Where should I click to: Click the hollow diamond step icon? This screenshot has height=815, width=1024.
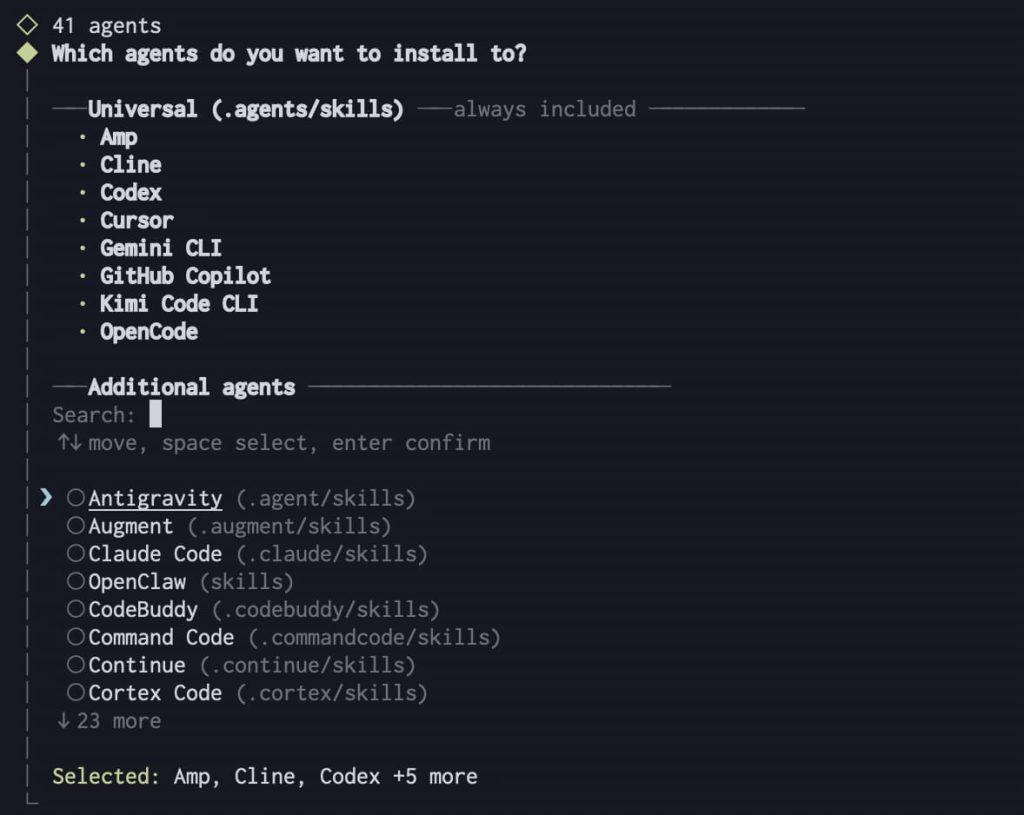[28, 25]
